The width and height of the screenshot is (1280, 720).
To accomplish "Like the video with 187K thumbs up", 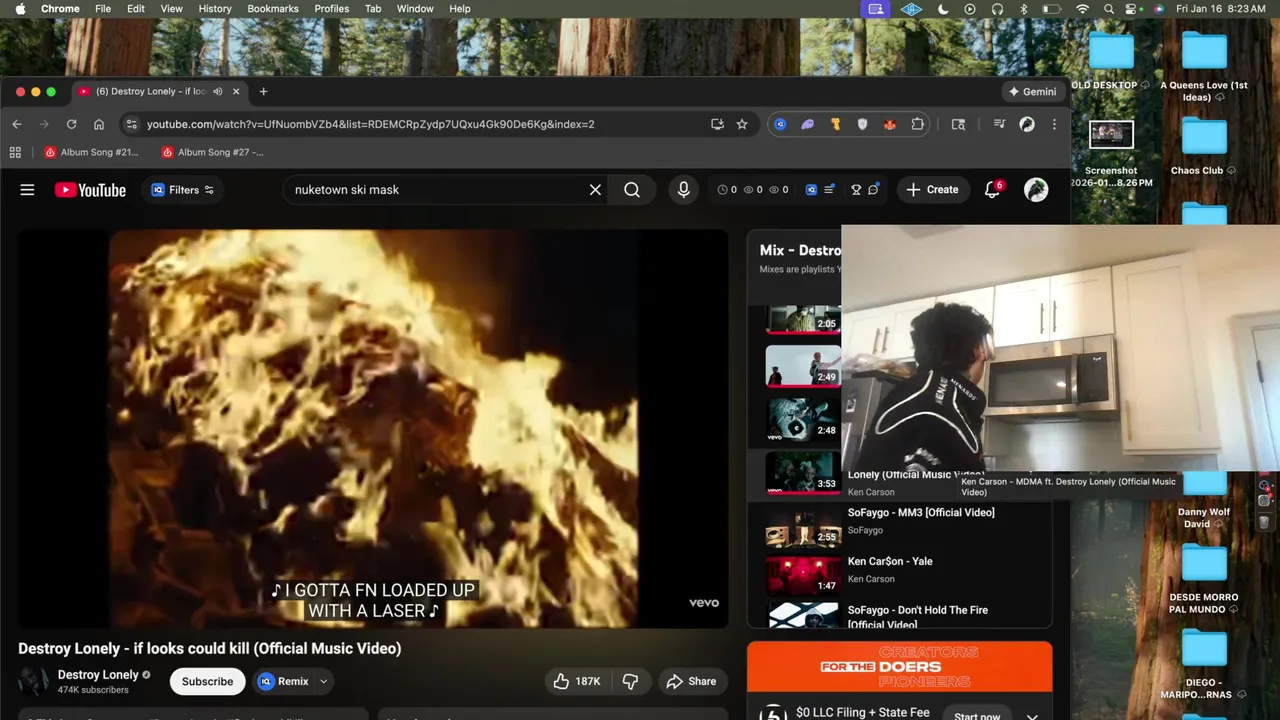I will coord(577,681).
